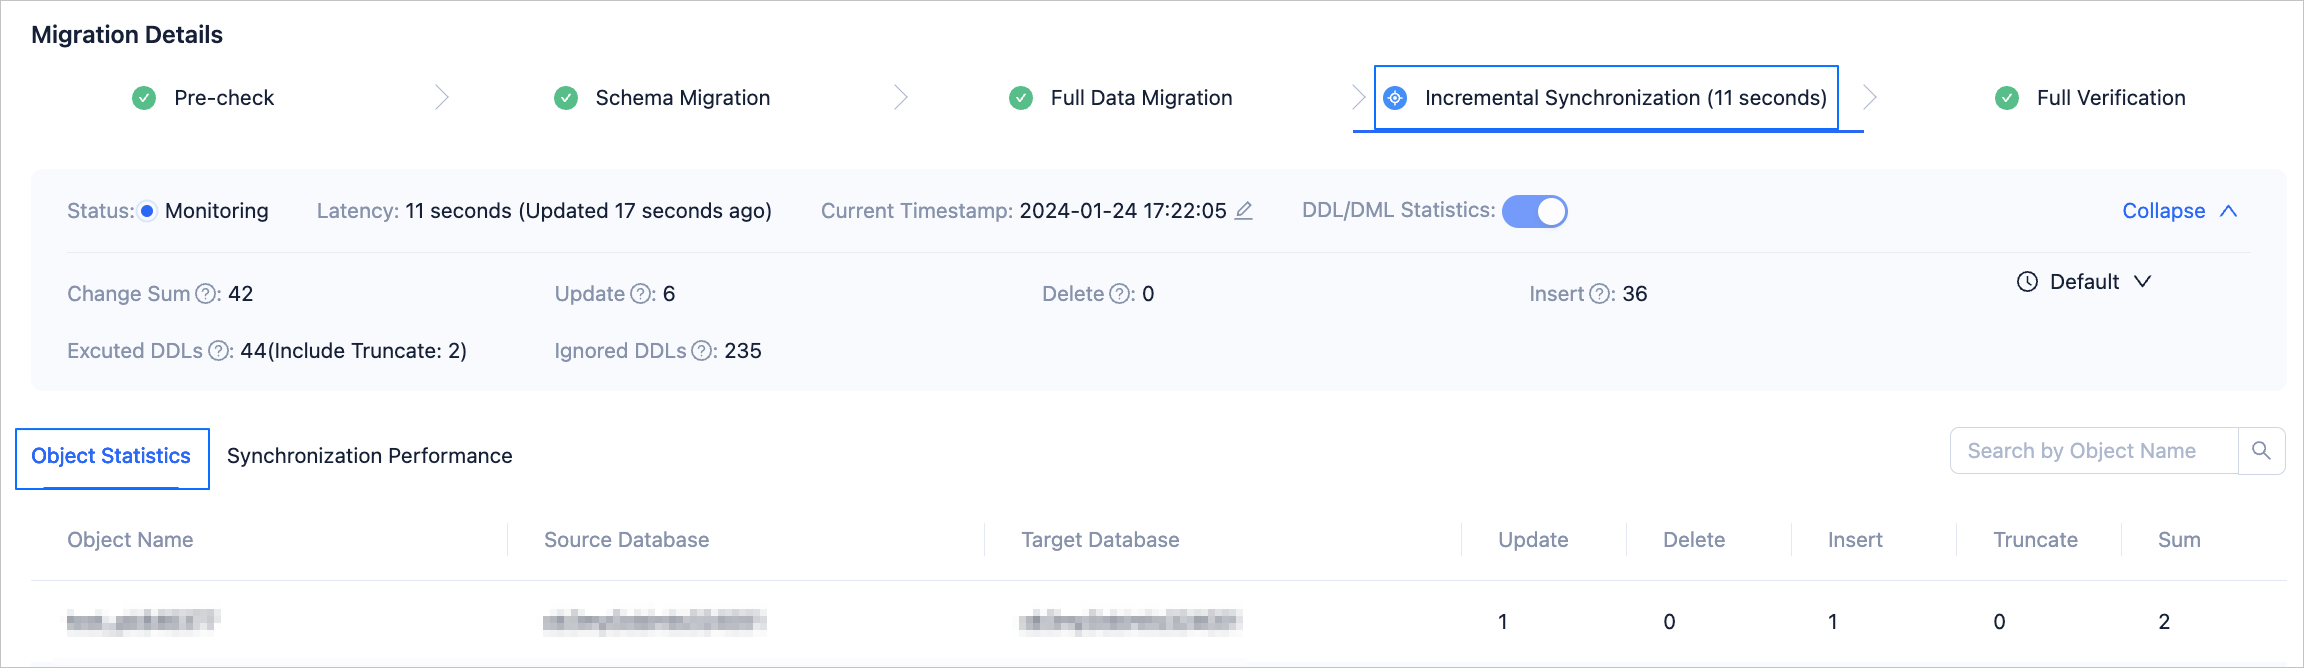The height and width of the screenshot is (668, 2304).
Task: Click the Incremental Synchronization target icon
Action: coord(1395,98)
